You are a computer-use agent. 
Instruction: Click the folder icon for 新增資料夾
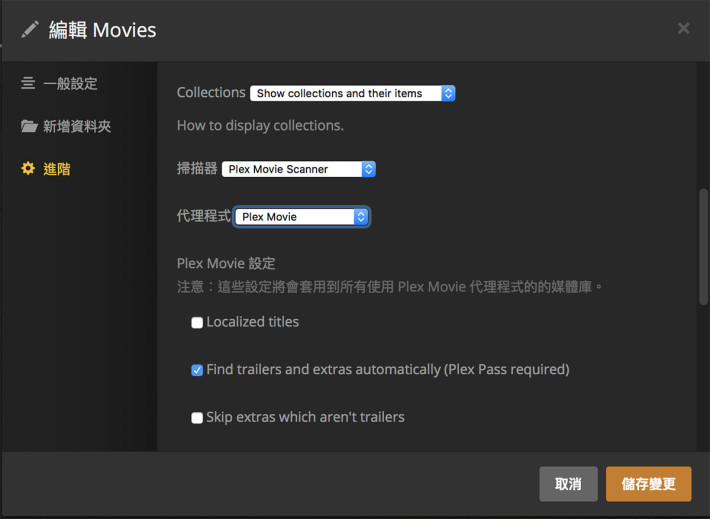pos(29,126)
